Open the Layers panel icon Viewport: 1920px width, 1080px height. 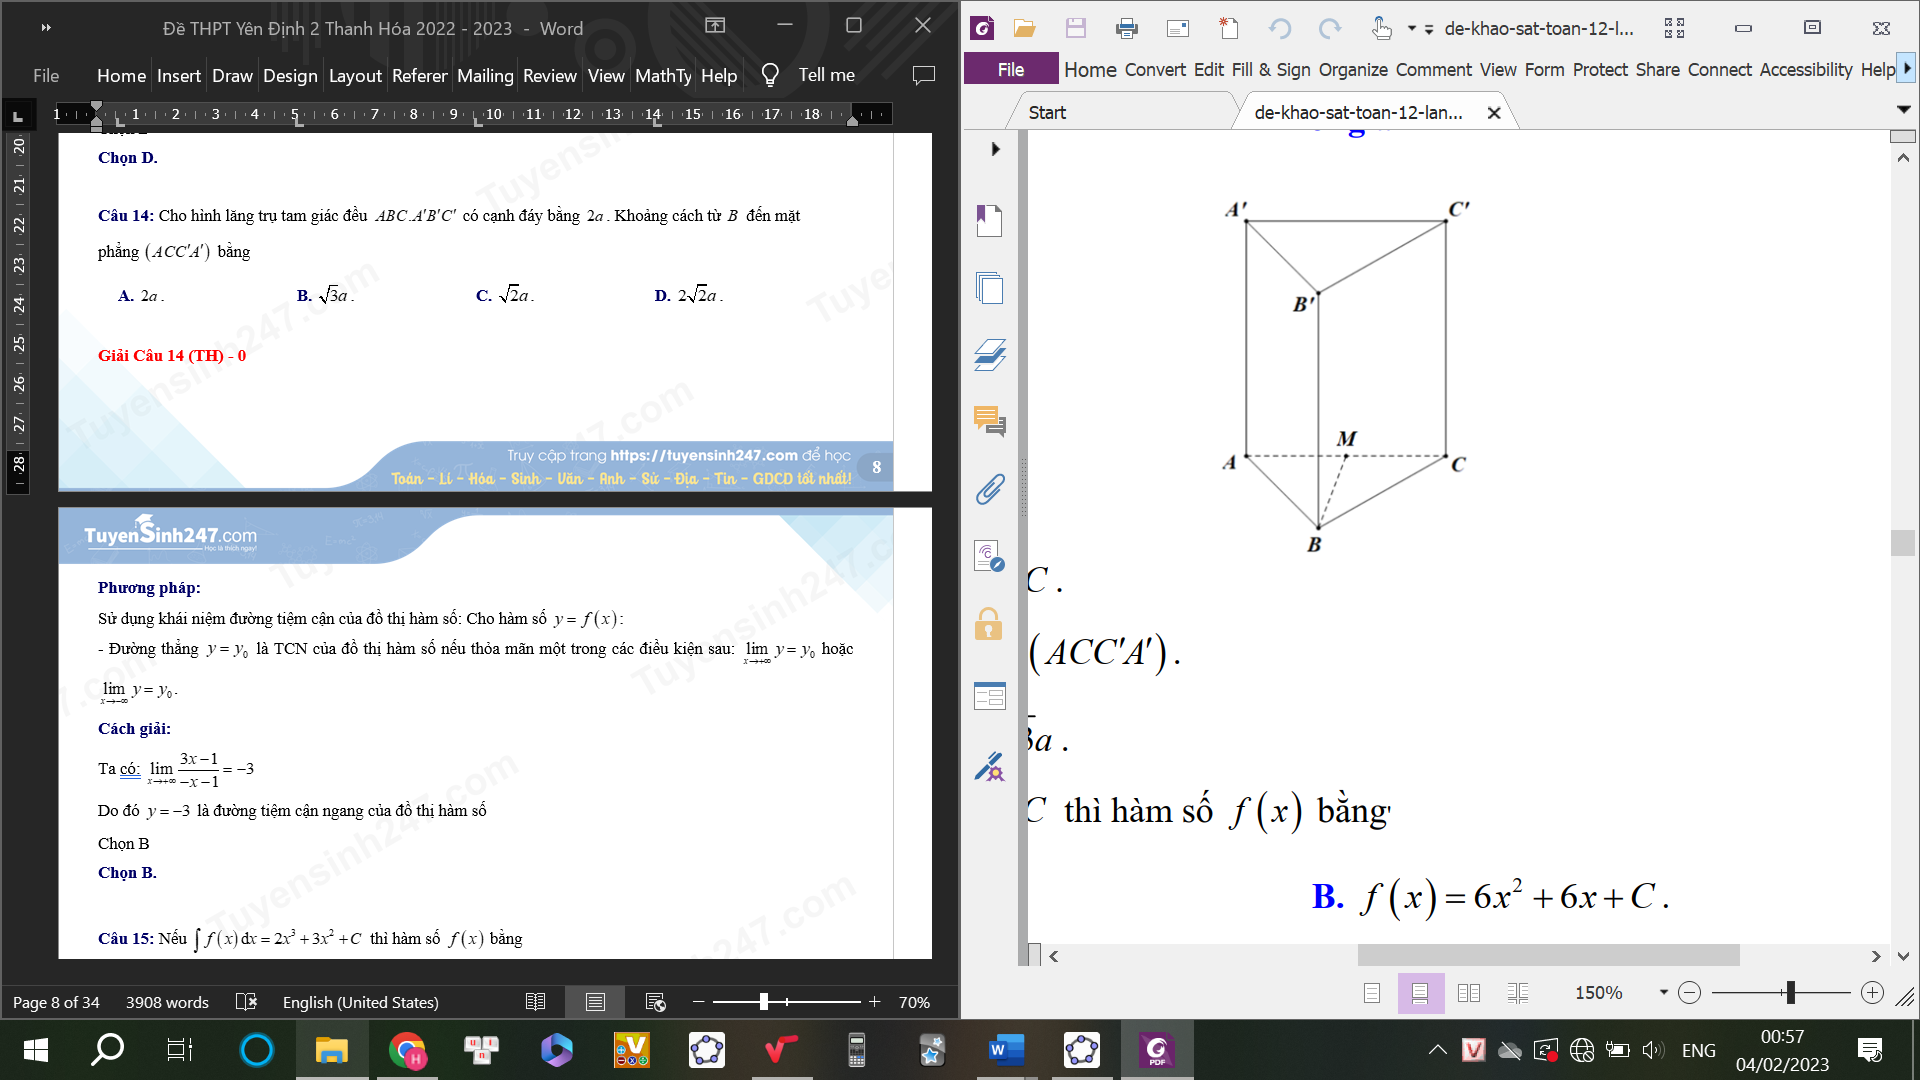tap(989, 355)
